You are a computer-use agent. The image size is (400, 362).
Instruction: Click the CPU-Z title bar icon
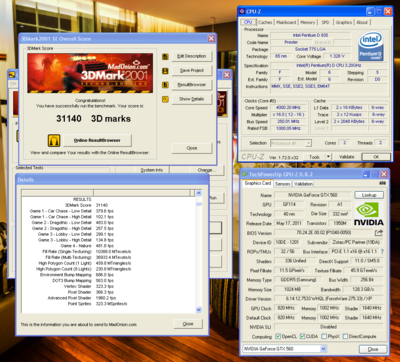pos(242,12)
